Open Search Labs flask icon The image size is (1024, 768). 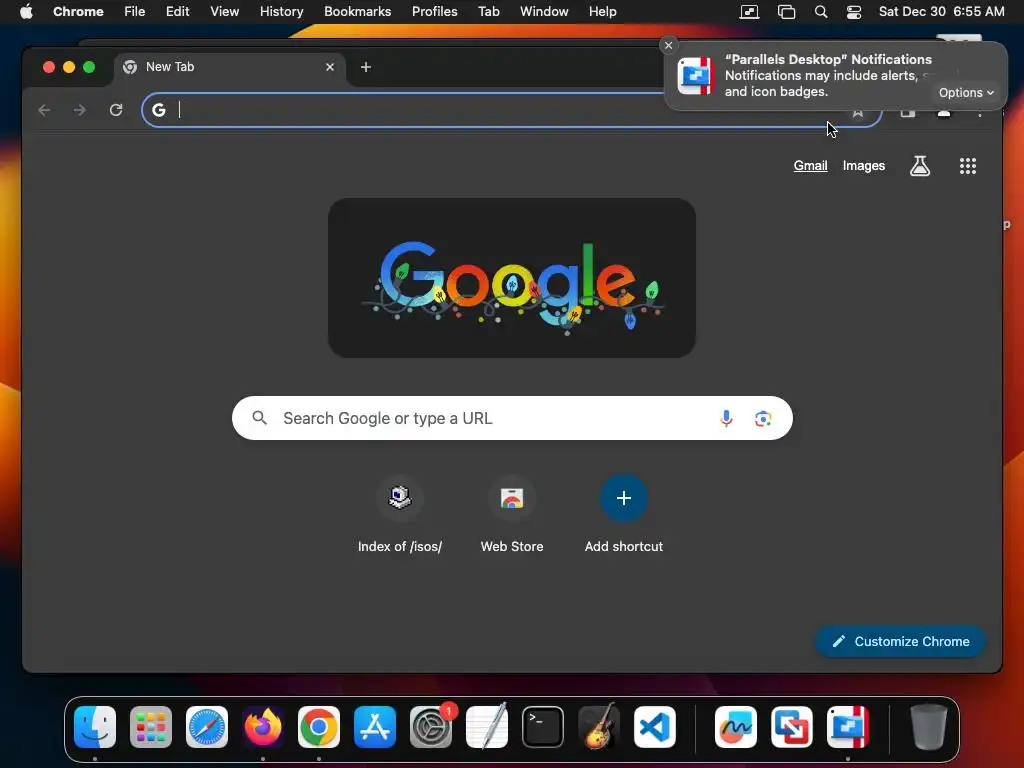click(920, 166)
